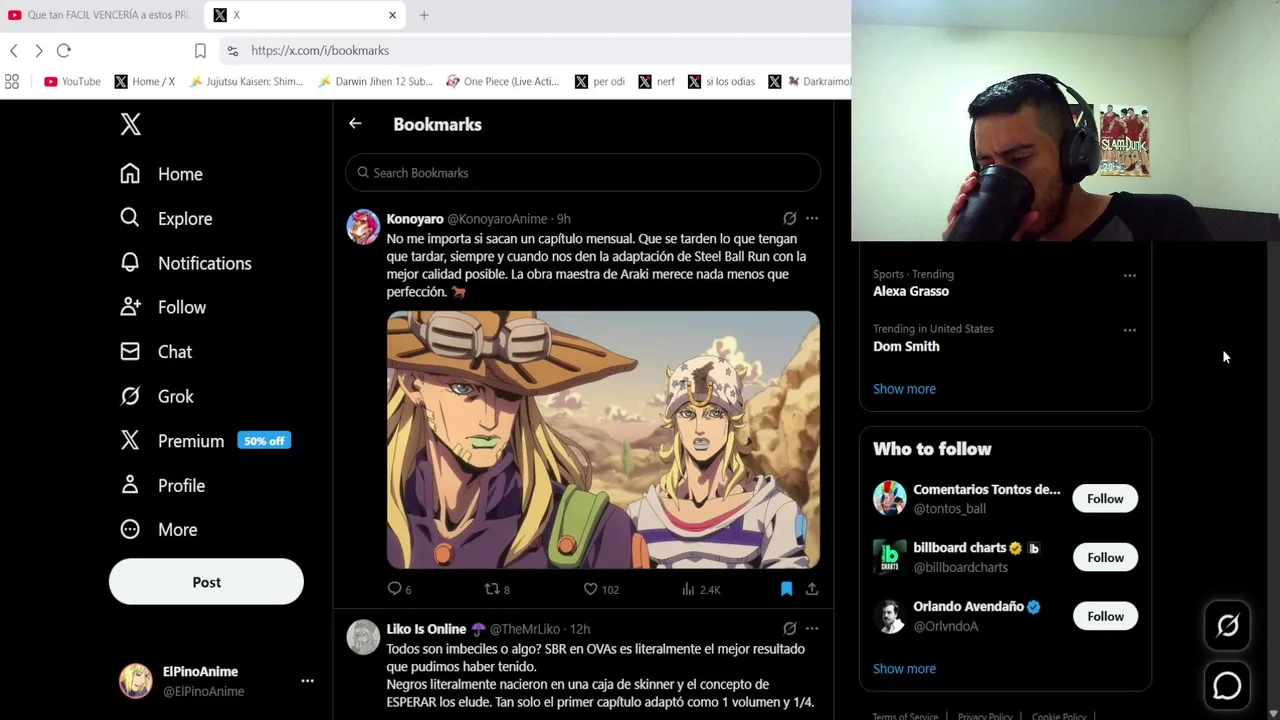Open site settings icon in address bar
1280x720 pixels.
coord(232,50)
